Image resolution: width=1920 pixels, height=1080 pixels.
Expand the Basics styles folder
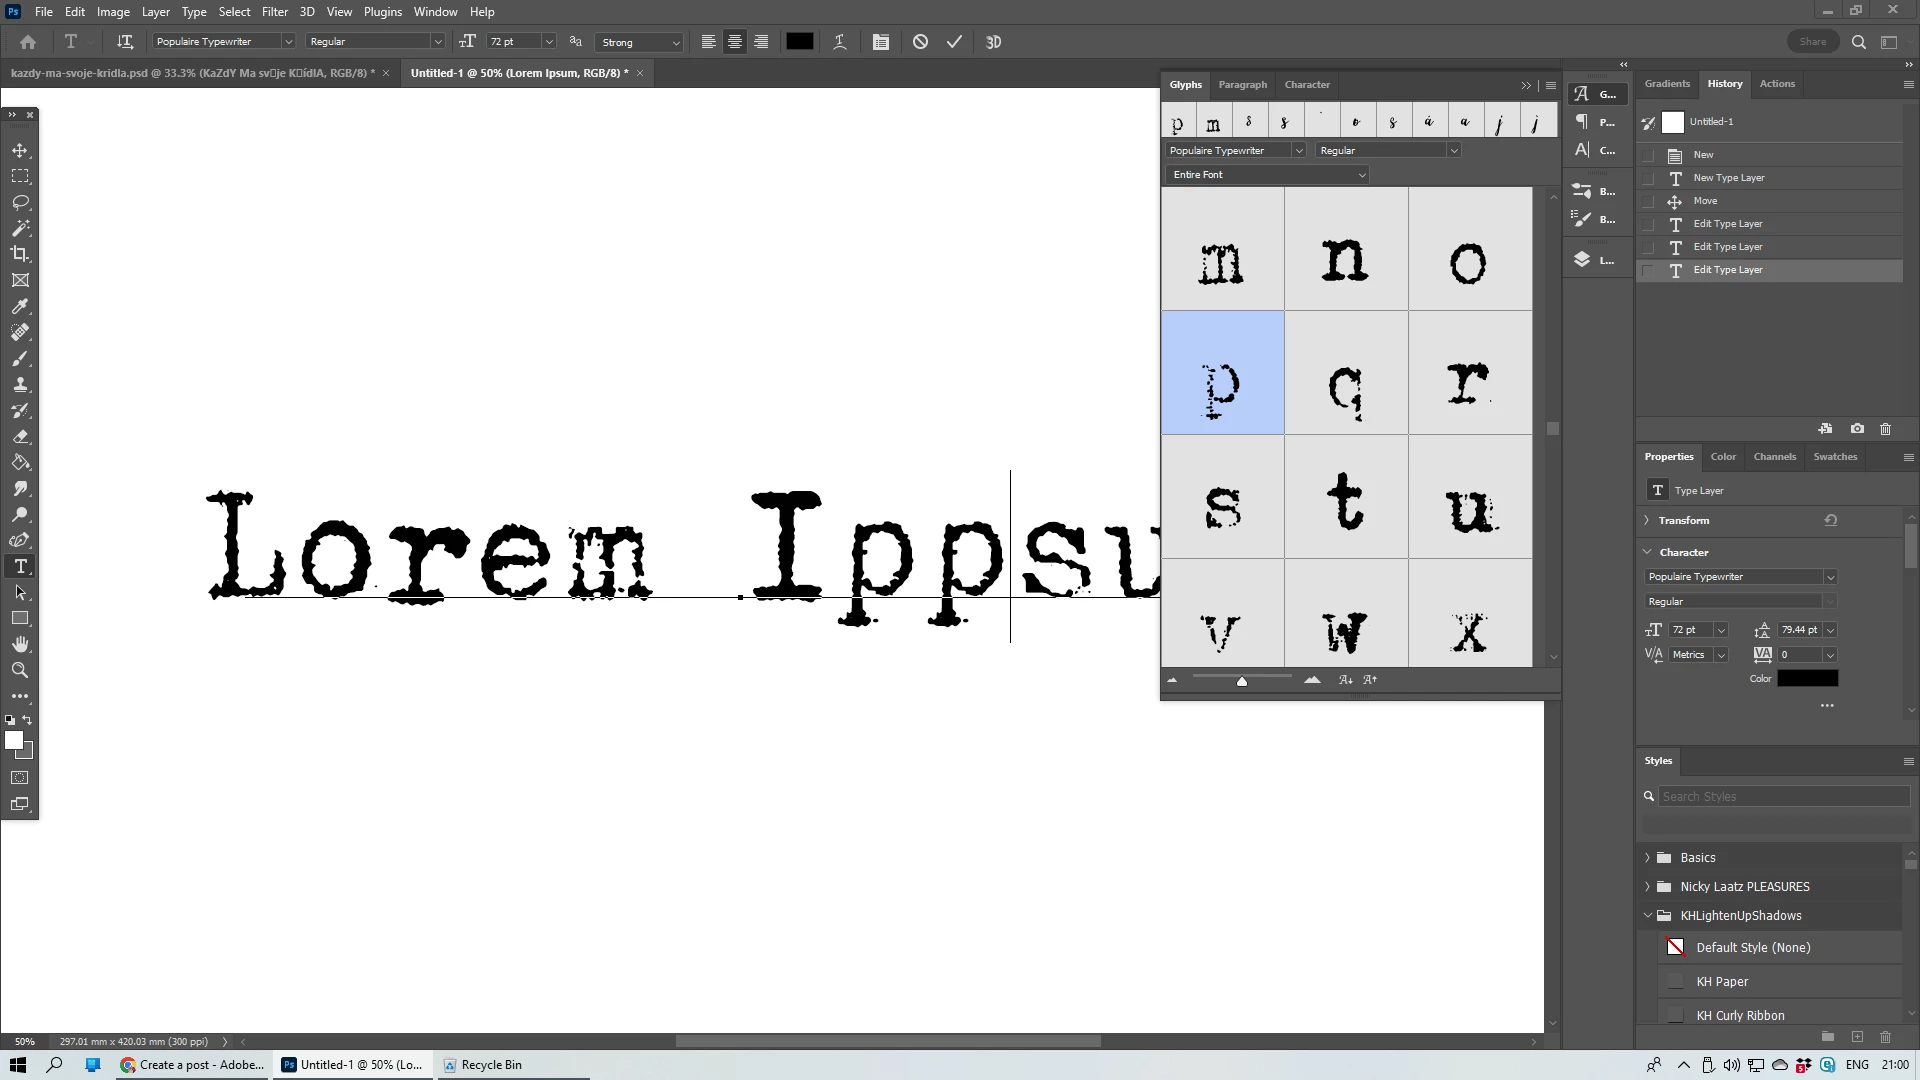(1648, 858)
